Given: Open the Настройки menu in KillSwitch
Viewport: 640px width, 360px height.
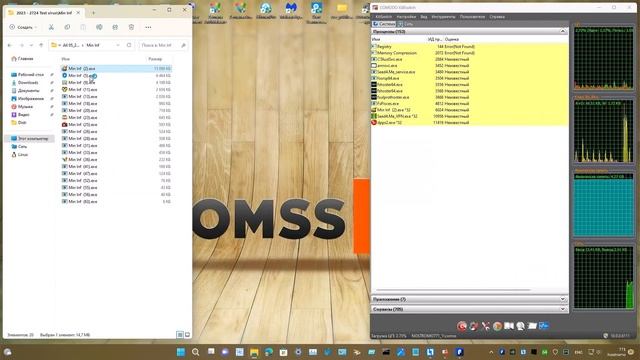Looking at the screenshot, I should (x=406, y=17).
